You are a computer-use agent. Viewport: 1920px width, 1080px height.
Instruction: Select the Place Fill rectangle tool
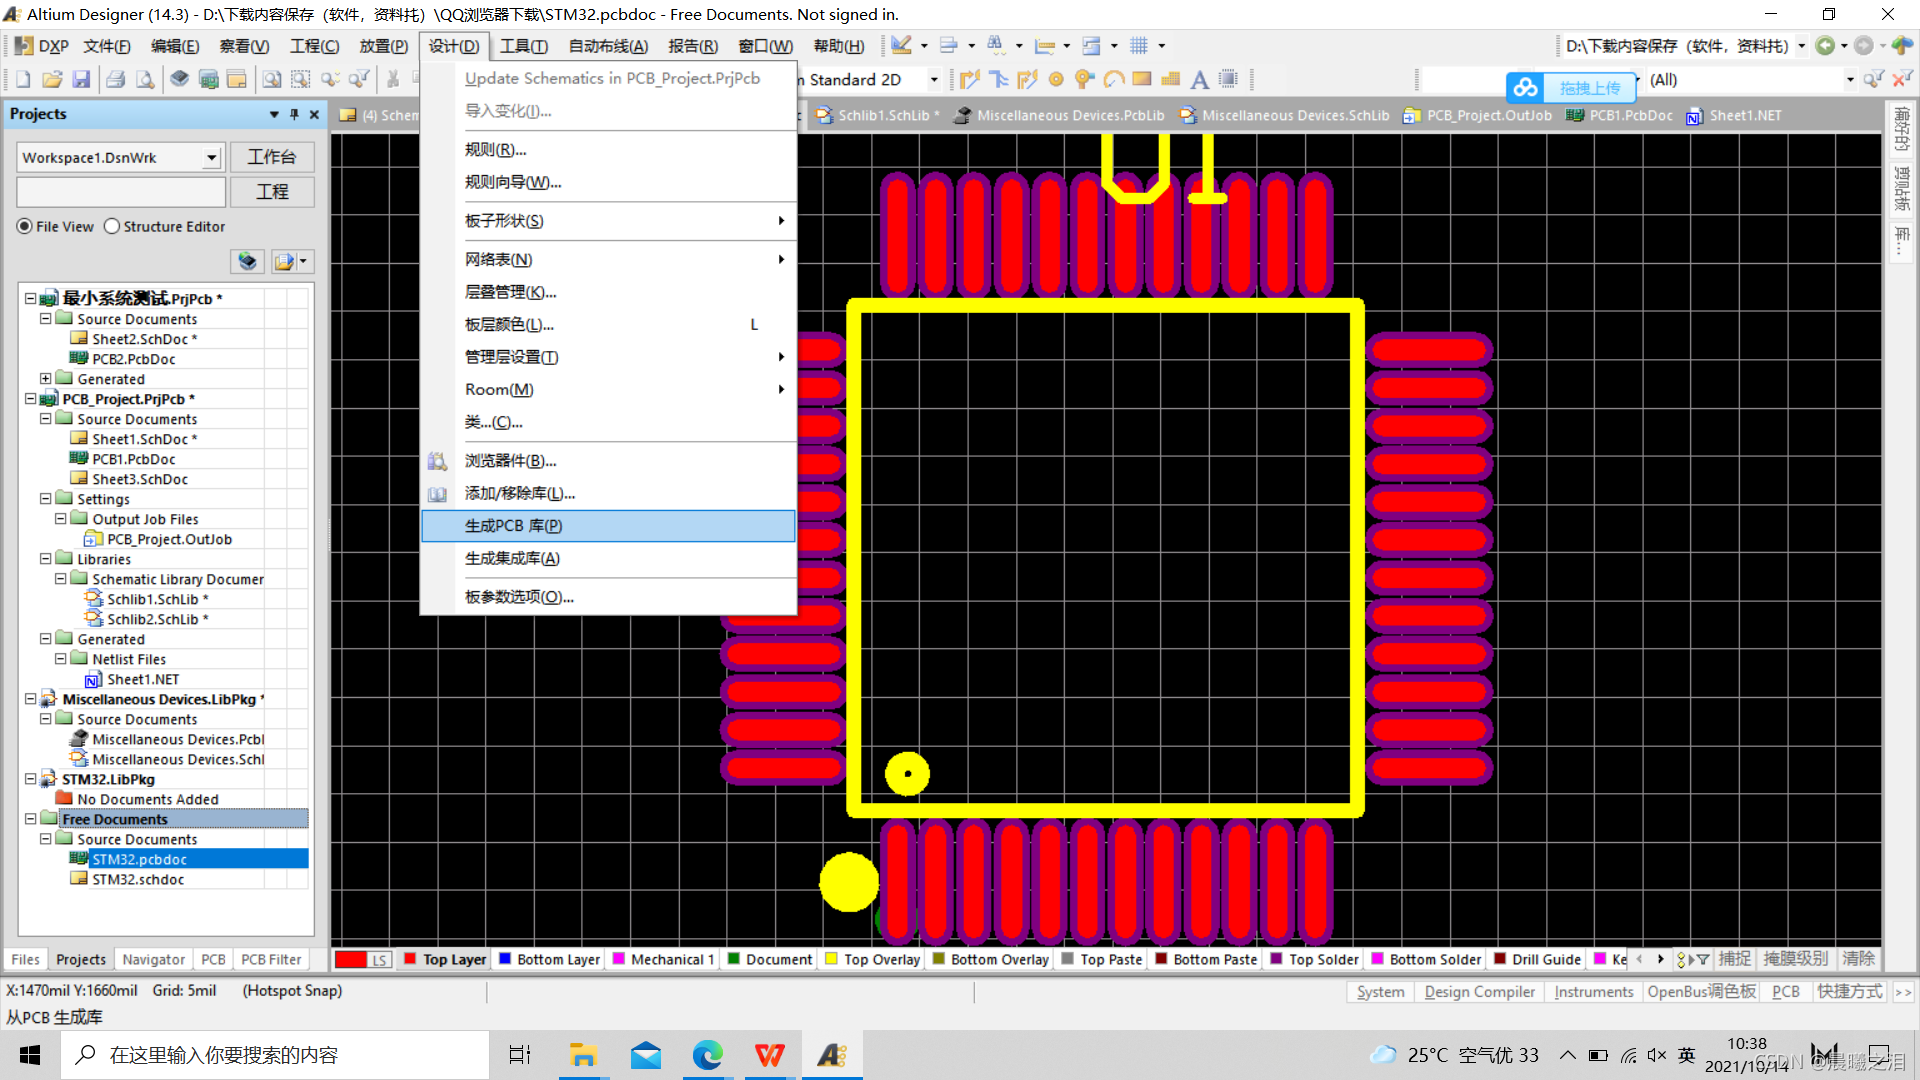pos(1142,80)
